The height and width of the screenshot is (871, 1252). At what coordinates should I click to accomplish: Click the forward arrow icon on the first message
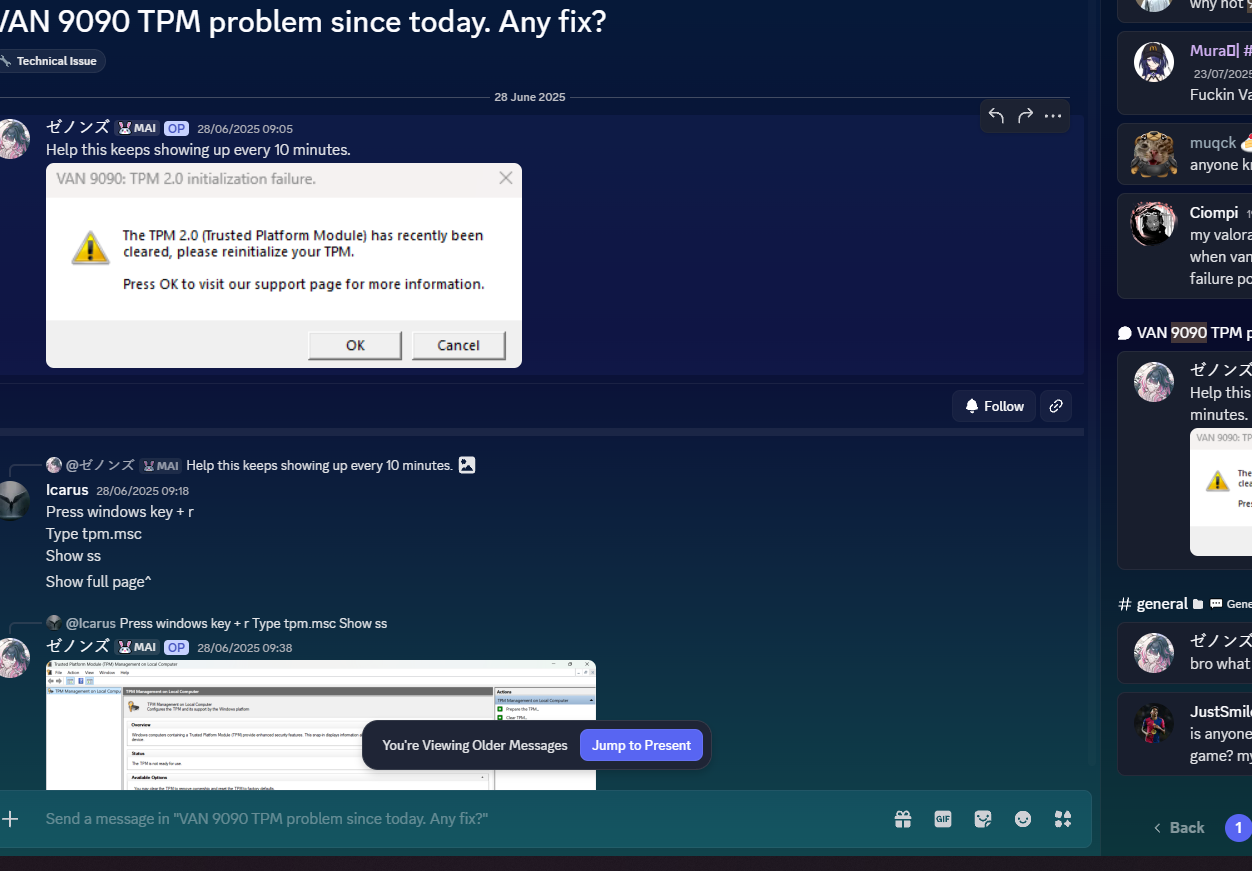click(x=1025, y=116)
